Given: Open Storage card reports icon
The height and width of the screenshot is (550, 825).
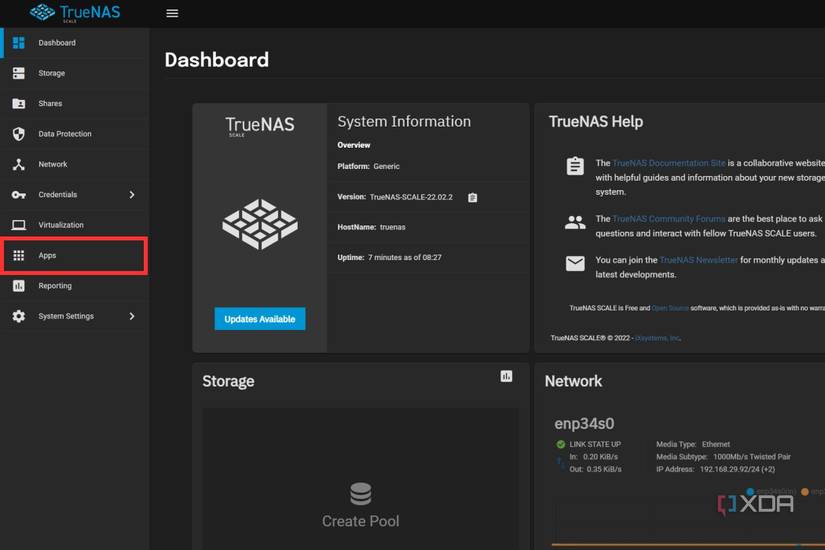Looking at the screenshot, I should [506, 376].
